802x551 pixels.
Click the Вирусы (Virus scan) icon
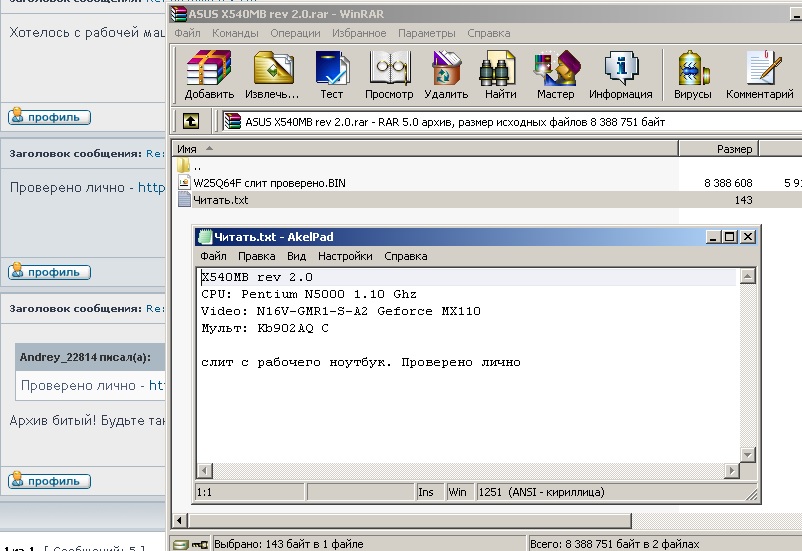pos(693,74)
